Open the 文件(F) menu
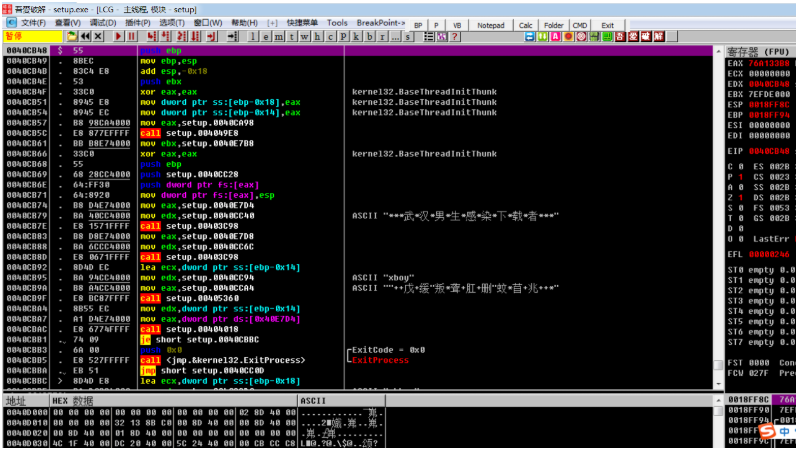Viewport: 798px width, 449px height. 33,23
